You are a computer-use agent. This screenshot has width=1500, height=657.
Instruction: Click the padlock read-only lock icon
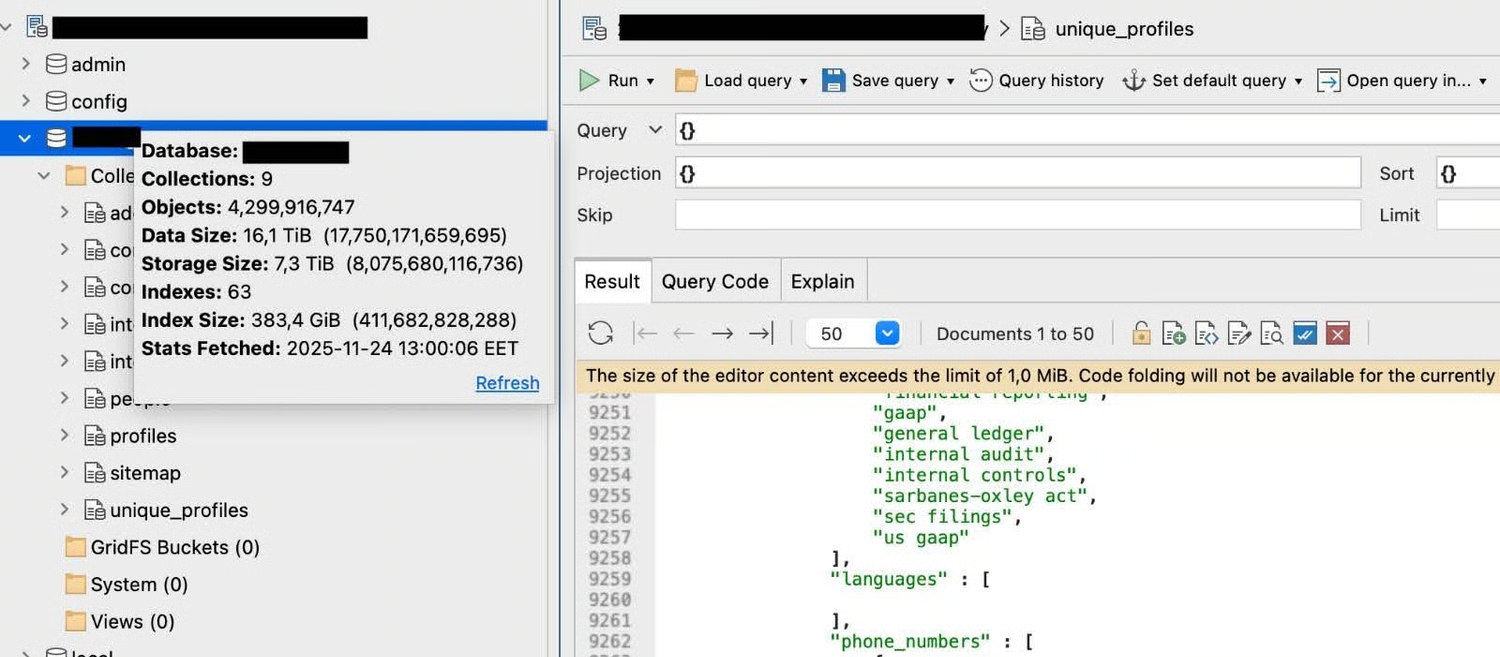pyautogui.click(x=1141, y=334)
